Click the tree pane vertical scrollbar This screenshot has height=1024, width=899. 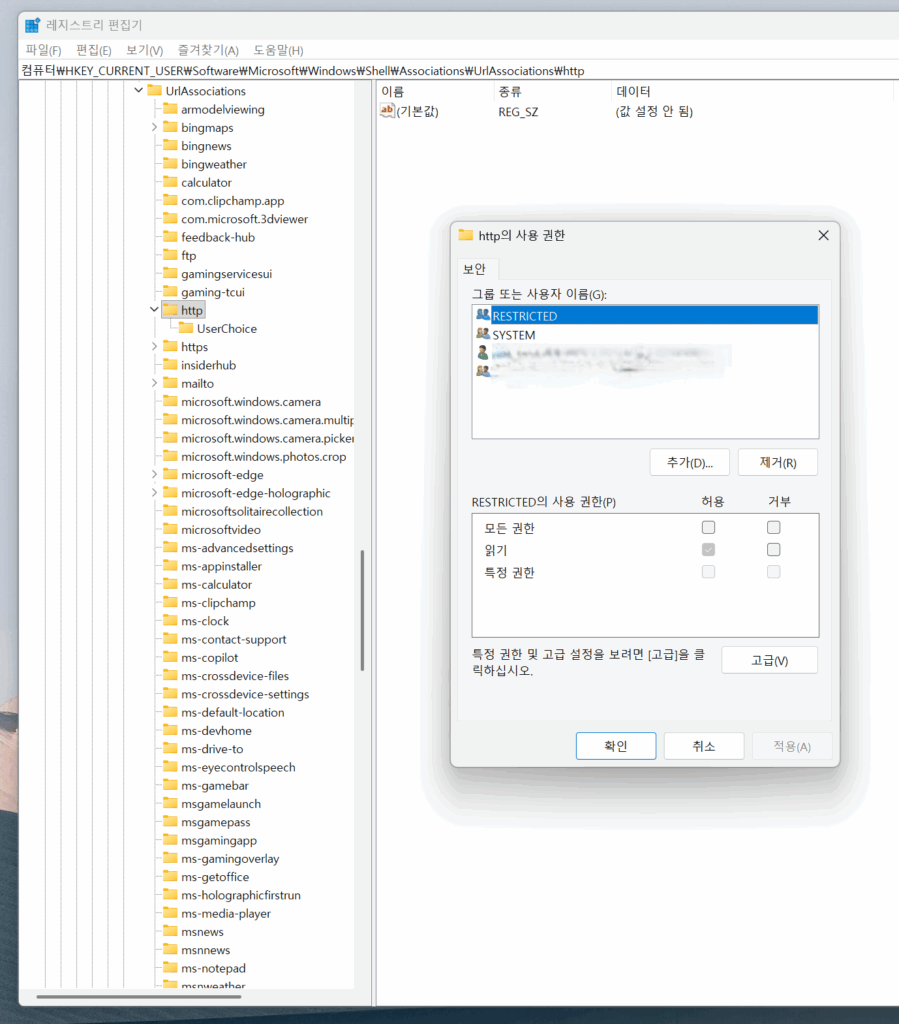[x=362, y=610]
